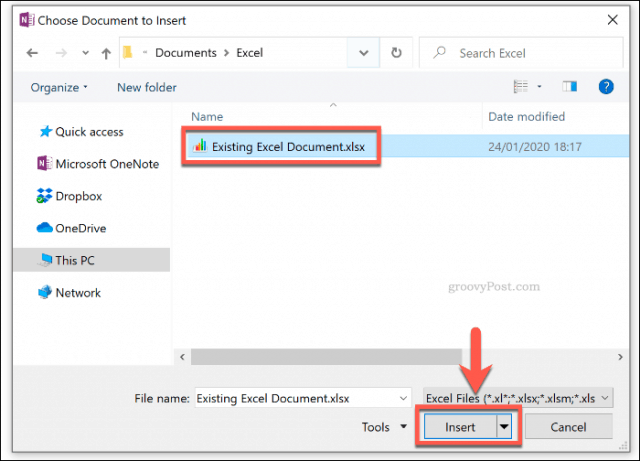Select Existing Excel Document.xlsx file

288,147
